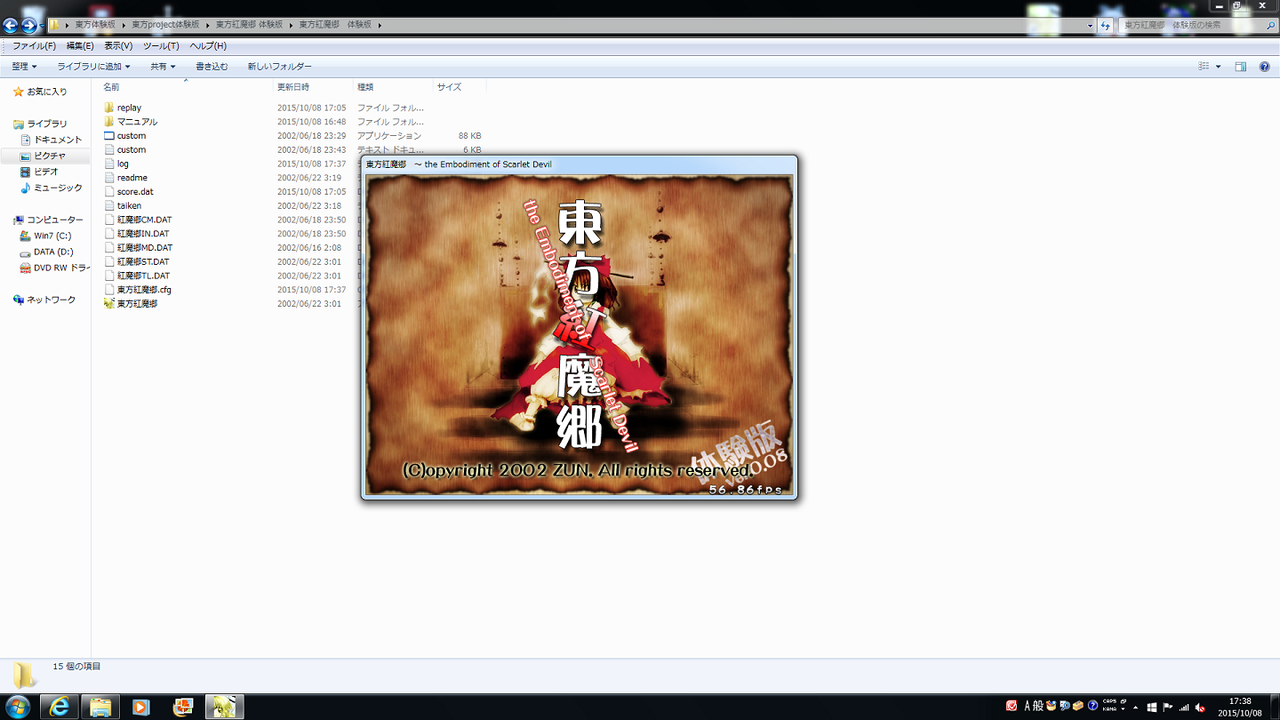The width and height of the screenshot is (1280, 720).
Task: Open DVD RW drive in sidebar
Action: coord(62,268)
